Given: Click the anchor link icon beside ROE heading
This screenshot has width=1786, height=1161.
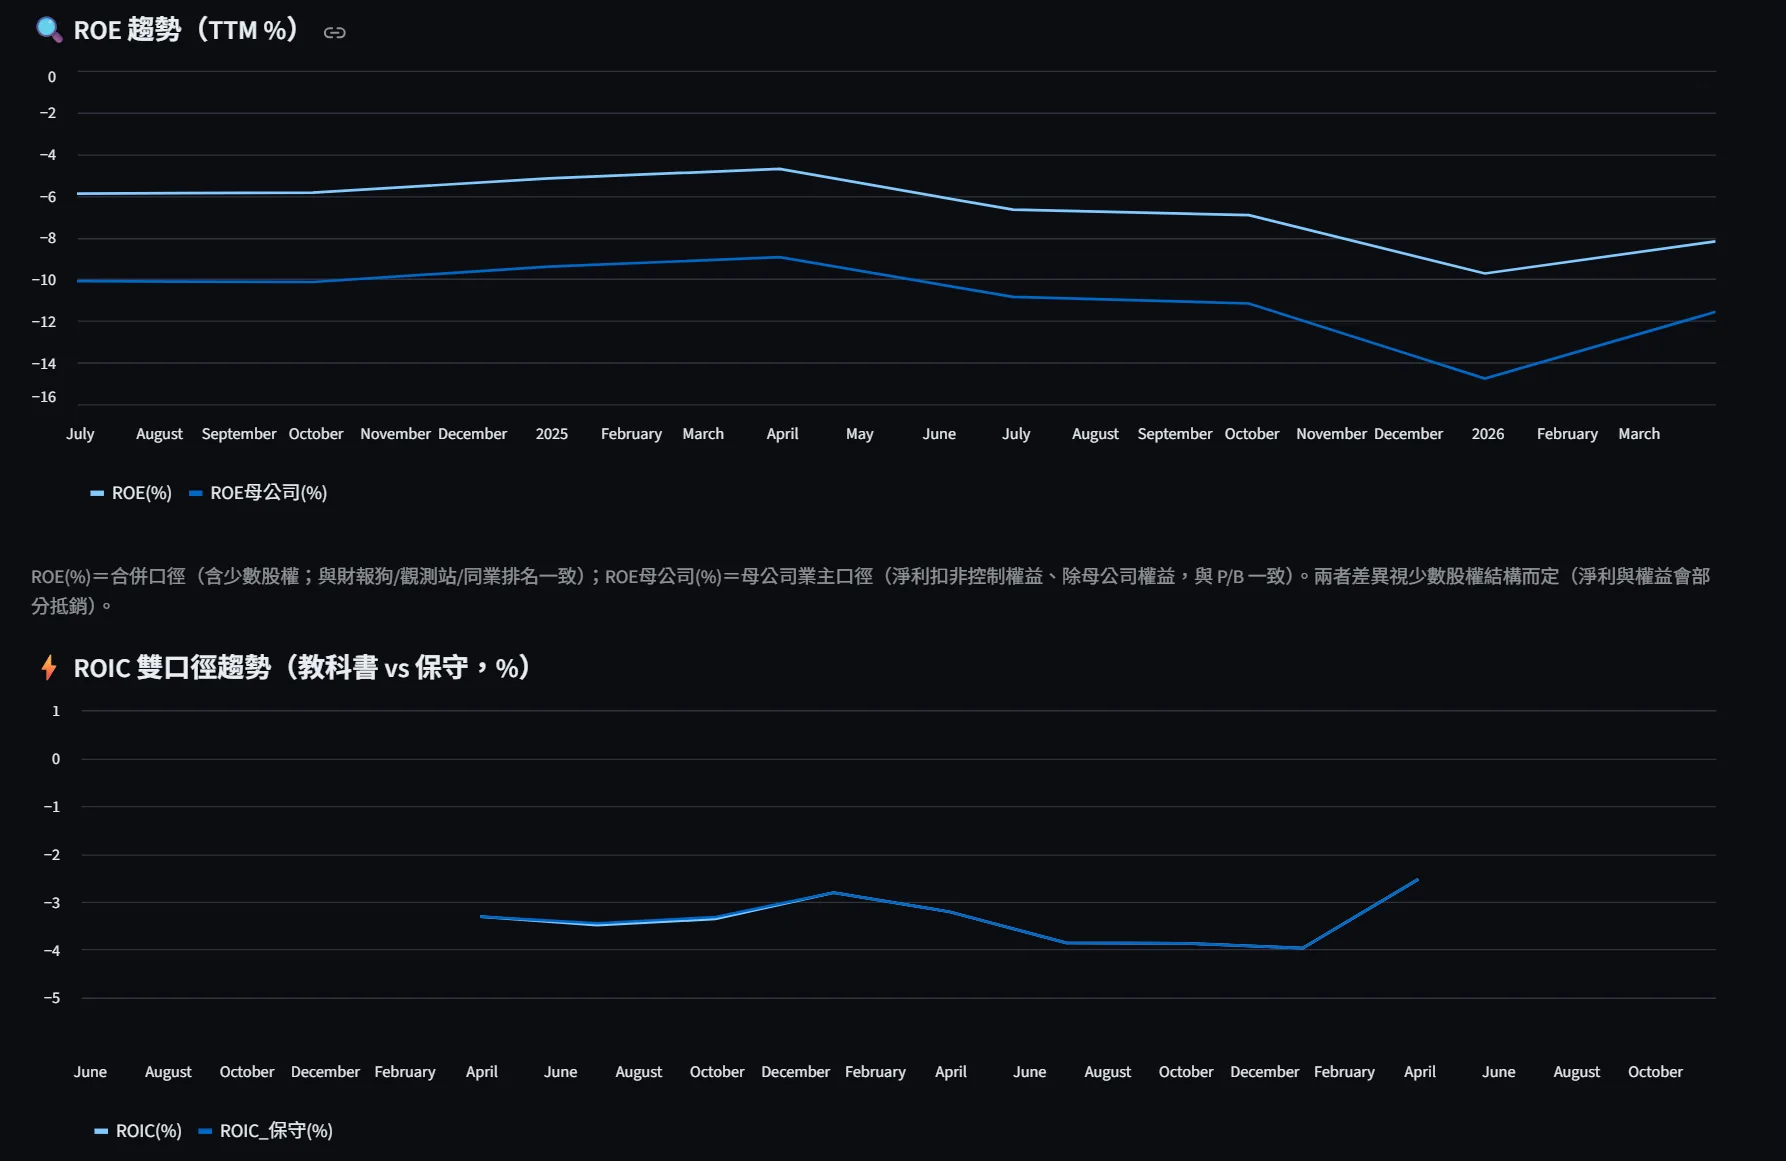Looking at the screenshot, I should click(x=335, y=32).
